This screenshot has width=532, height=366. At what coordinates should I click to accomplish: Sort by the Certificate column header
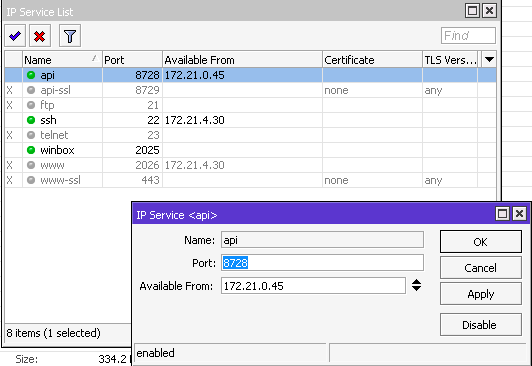pyautogui.click(x=372, y=60)
